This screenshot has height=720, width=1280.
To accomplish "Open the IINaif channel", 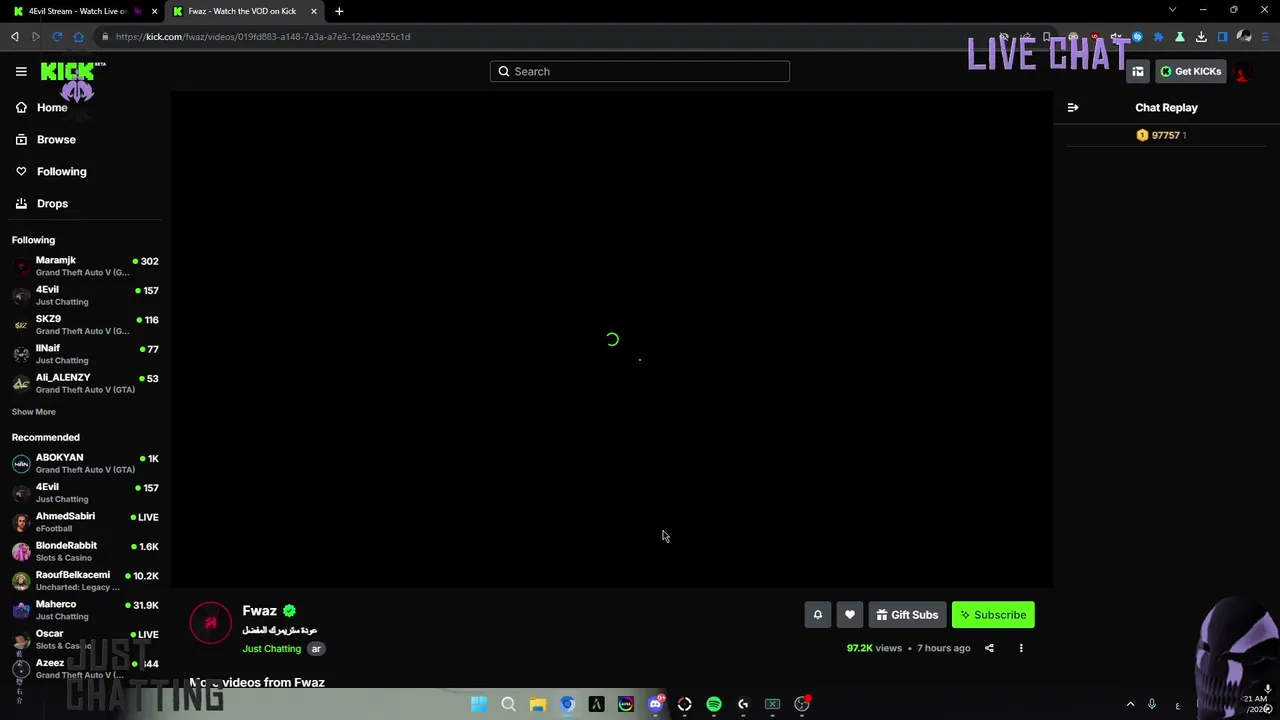I will [85, 354].
